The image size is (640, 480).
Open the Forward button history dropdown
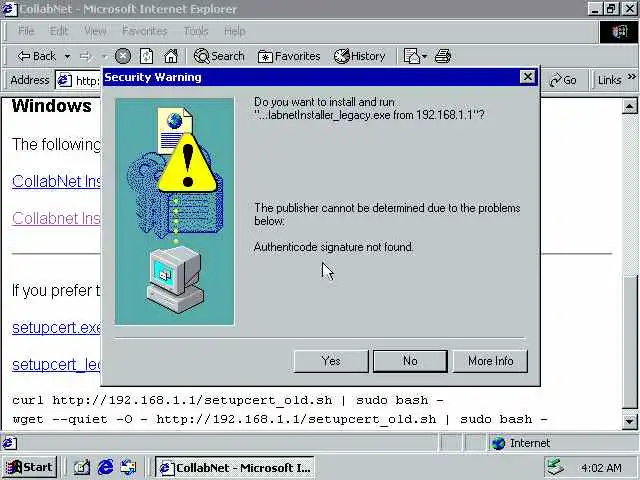pos(104,56)
